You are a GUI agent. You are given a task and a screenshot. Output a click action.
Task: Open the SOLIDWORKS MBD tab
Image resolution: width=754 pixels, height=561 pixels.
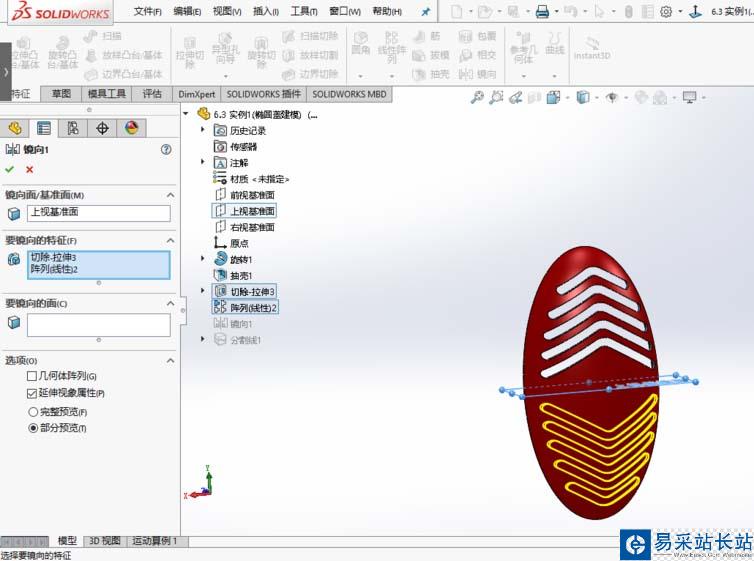[x=349, y=94]
